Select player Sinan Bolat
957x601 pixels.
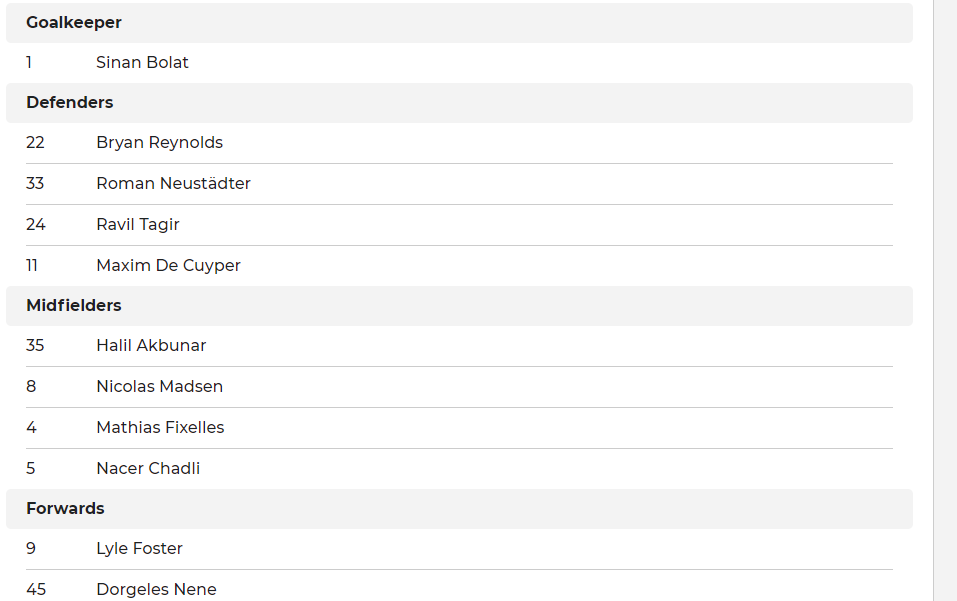tap(142, 63)
